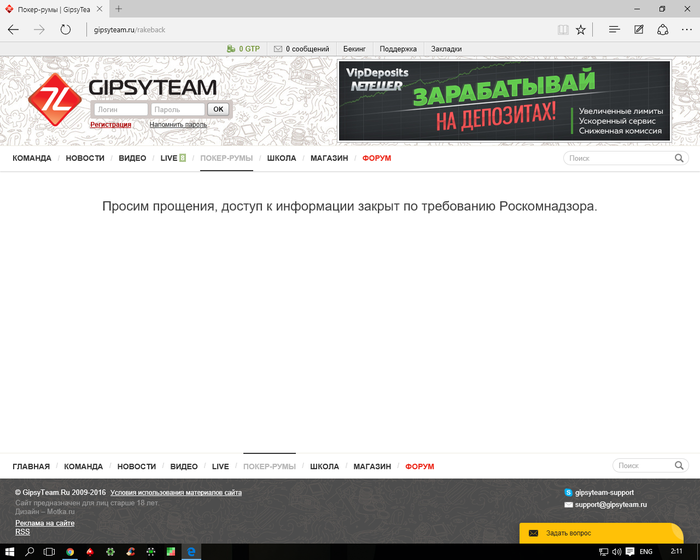
Task: Open НОВОСТИ in the top menu
Action: pos(85,158)
